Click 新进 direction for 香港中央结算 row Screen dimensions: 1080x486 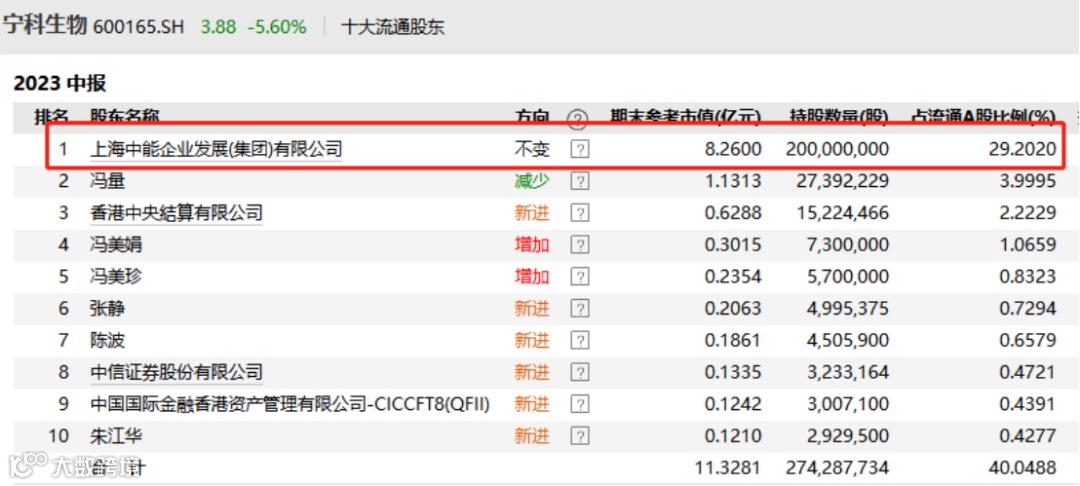pos(532,213)
